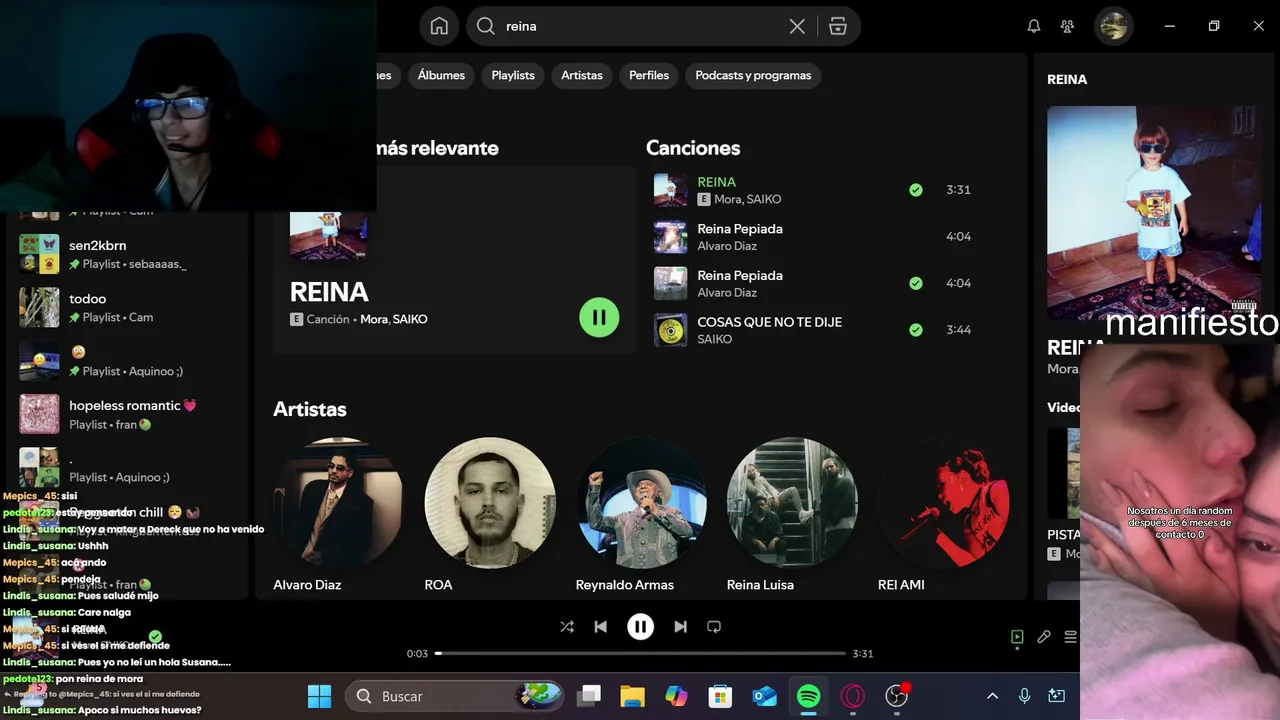Open the lyrics microphone icon

[x=1044, y=637]
